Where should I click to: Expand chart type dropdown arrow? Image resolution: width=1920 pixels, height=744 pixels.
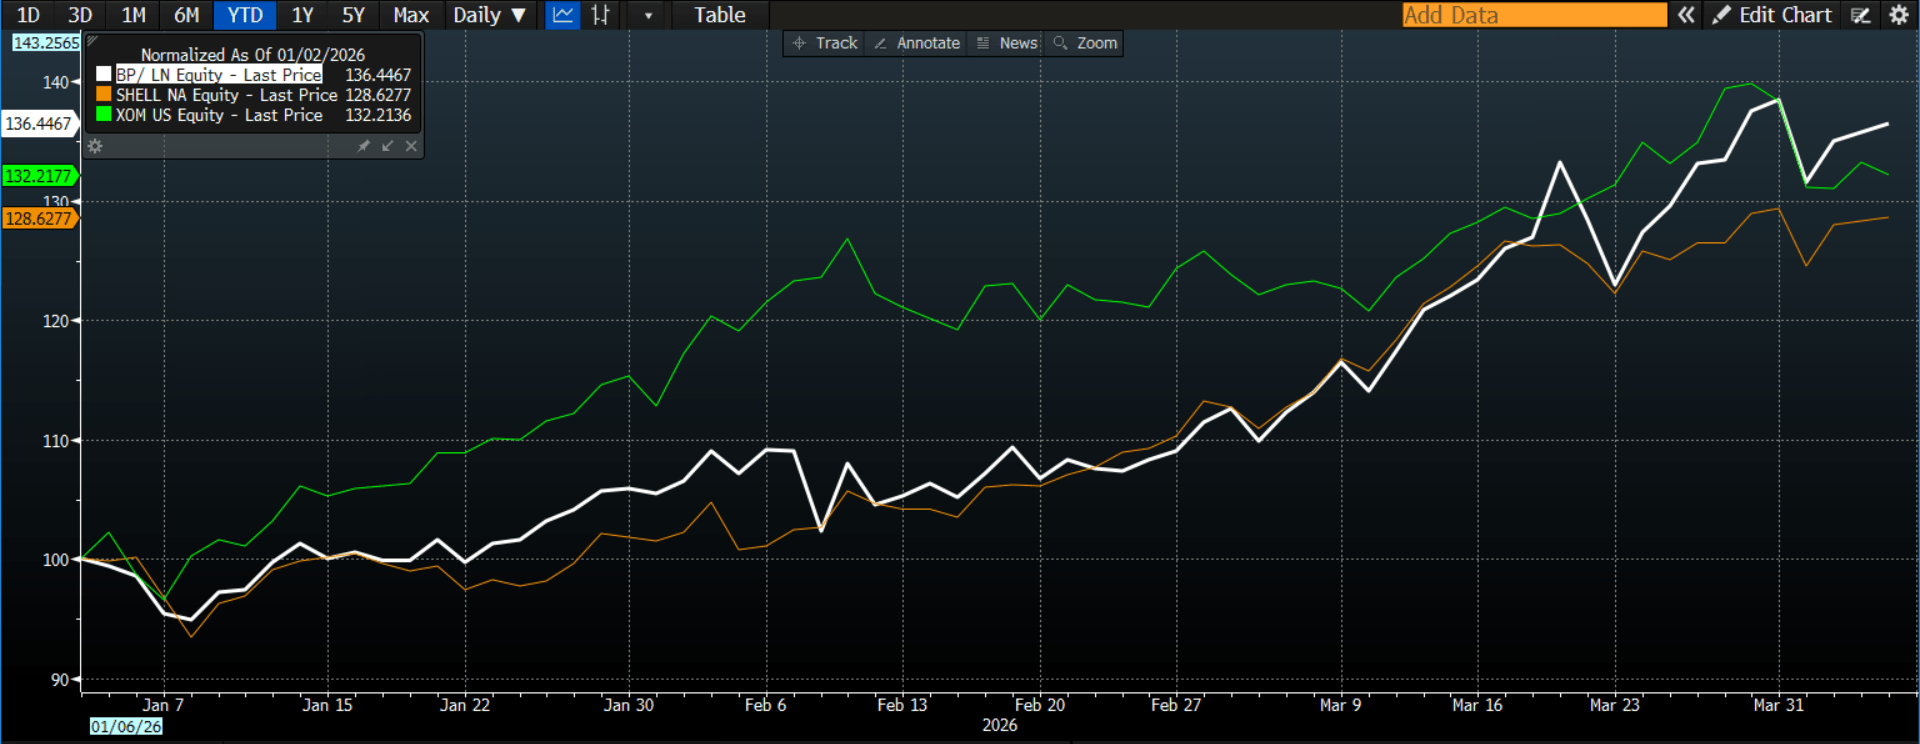point(648,15)
